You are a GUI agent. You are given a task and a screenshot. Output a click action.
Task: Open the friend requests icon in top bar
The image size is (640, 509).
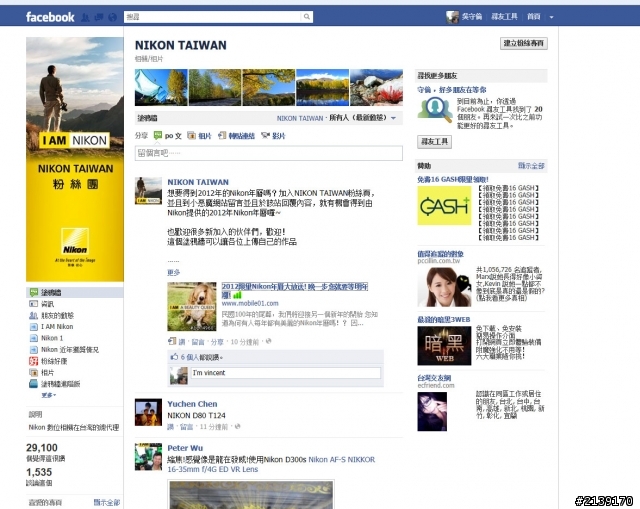click(x=85, y=17)
